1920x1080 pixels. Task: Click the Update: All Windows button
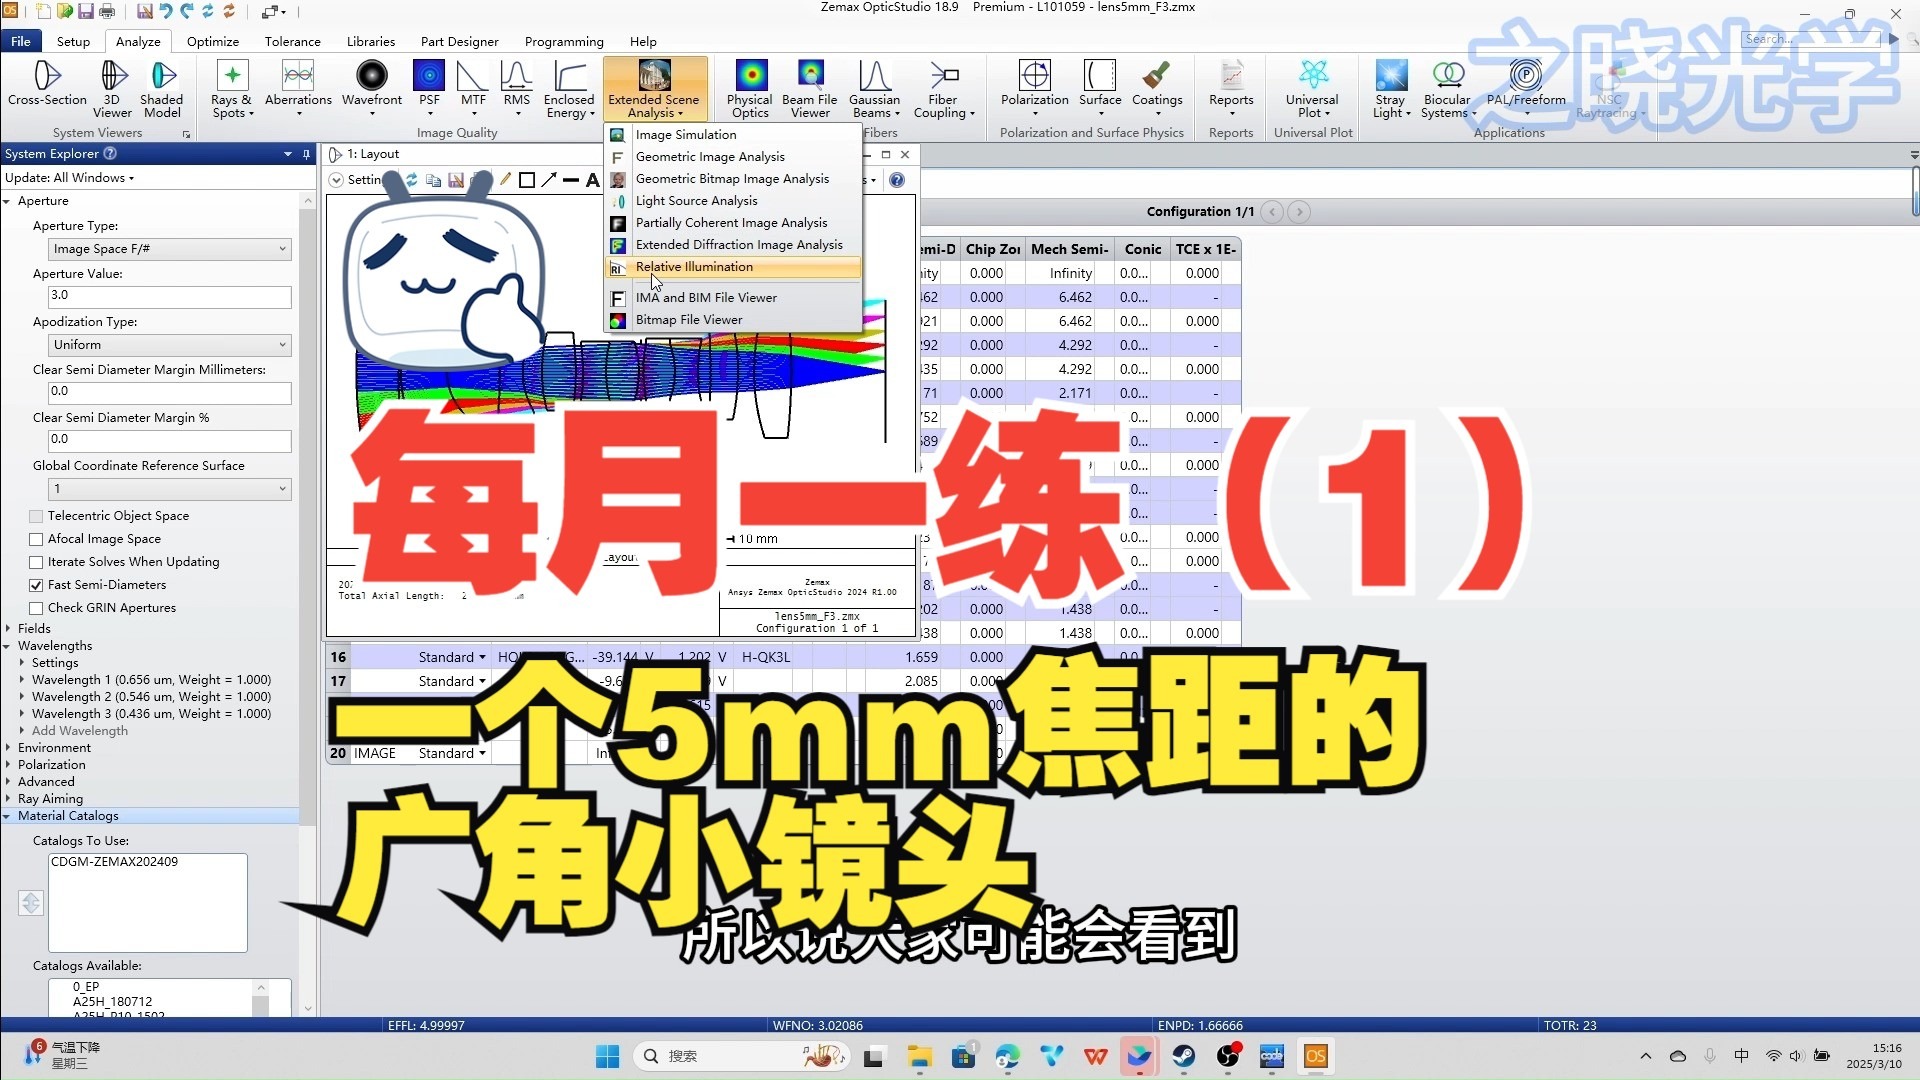pyautogui.click(x=69, y=177)
